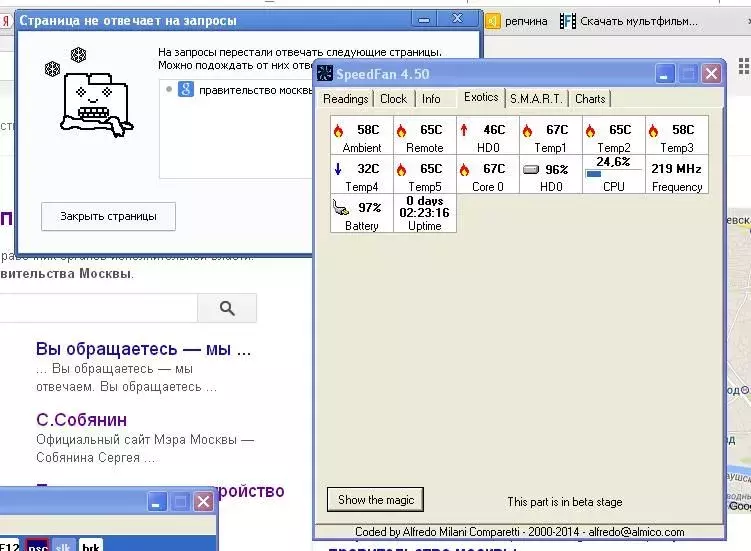Click the Show the magic button
The height and width of the screenshot is (551, 751).
pyautogui.click(x=376, y=500)
